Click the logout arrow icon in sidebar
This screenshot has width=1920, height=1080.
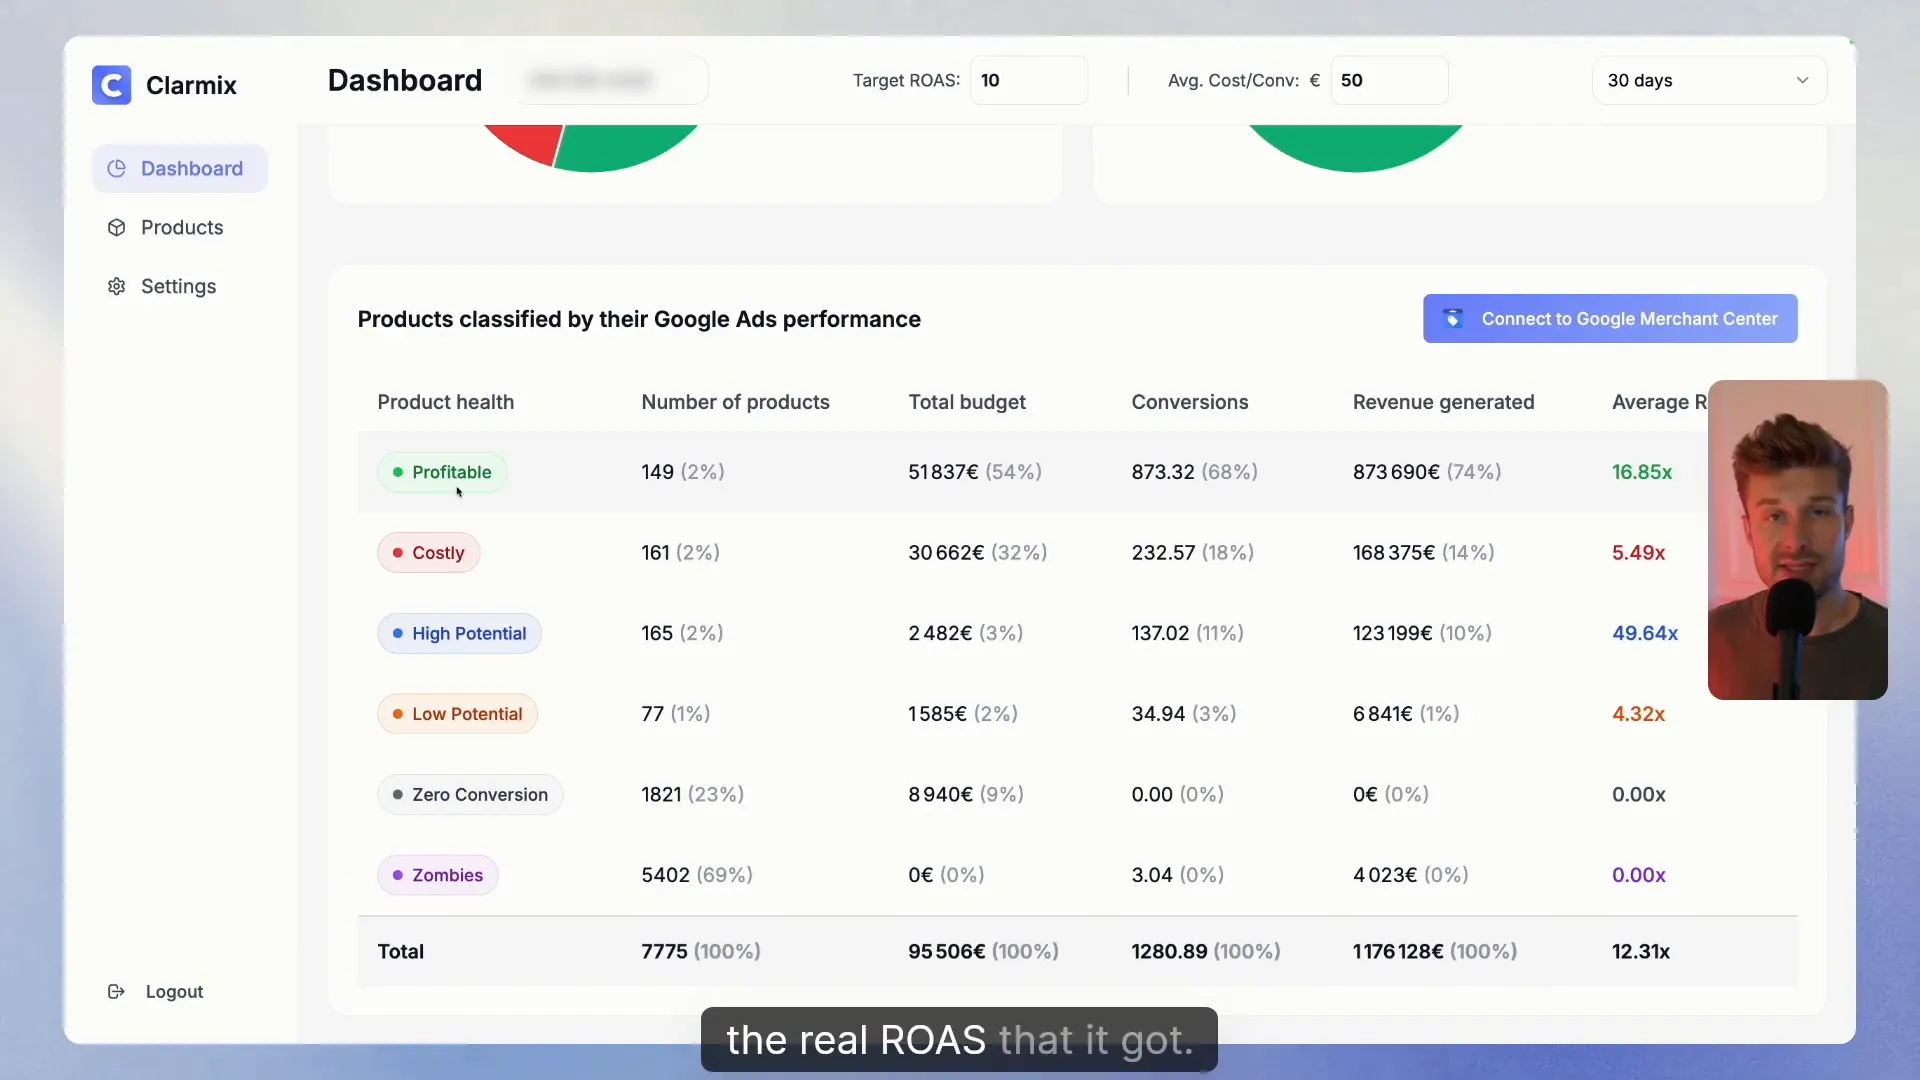tap(116, 991)
